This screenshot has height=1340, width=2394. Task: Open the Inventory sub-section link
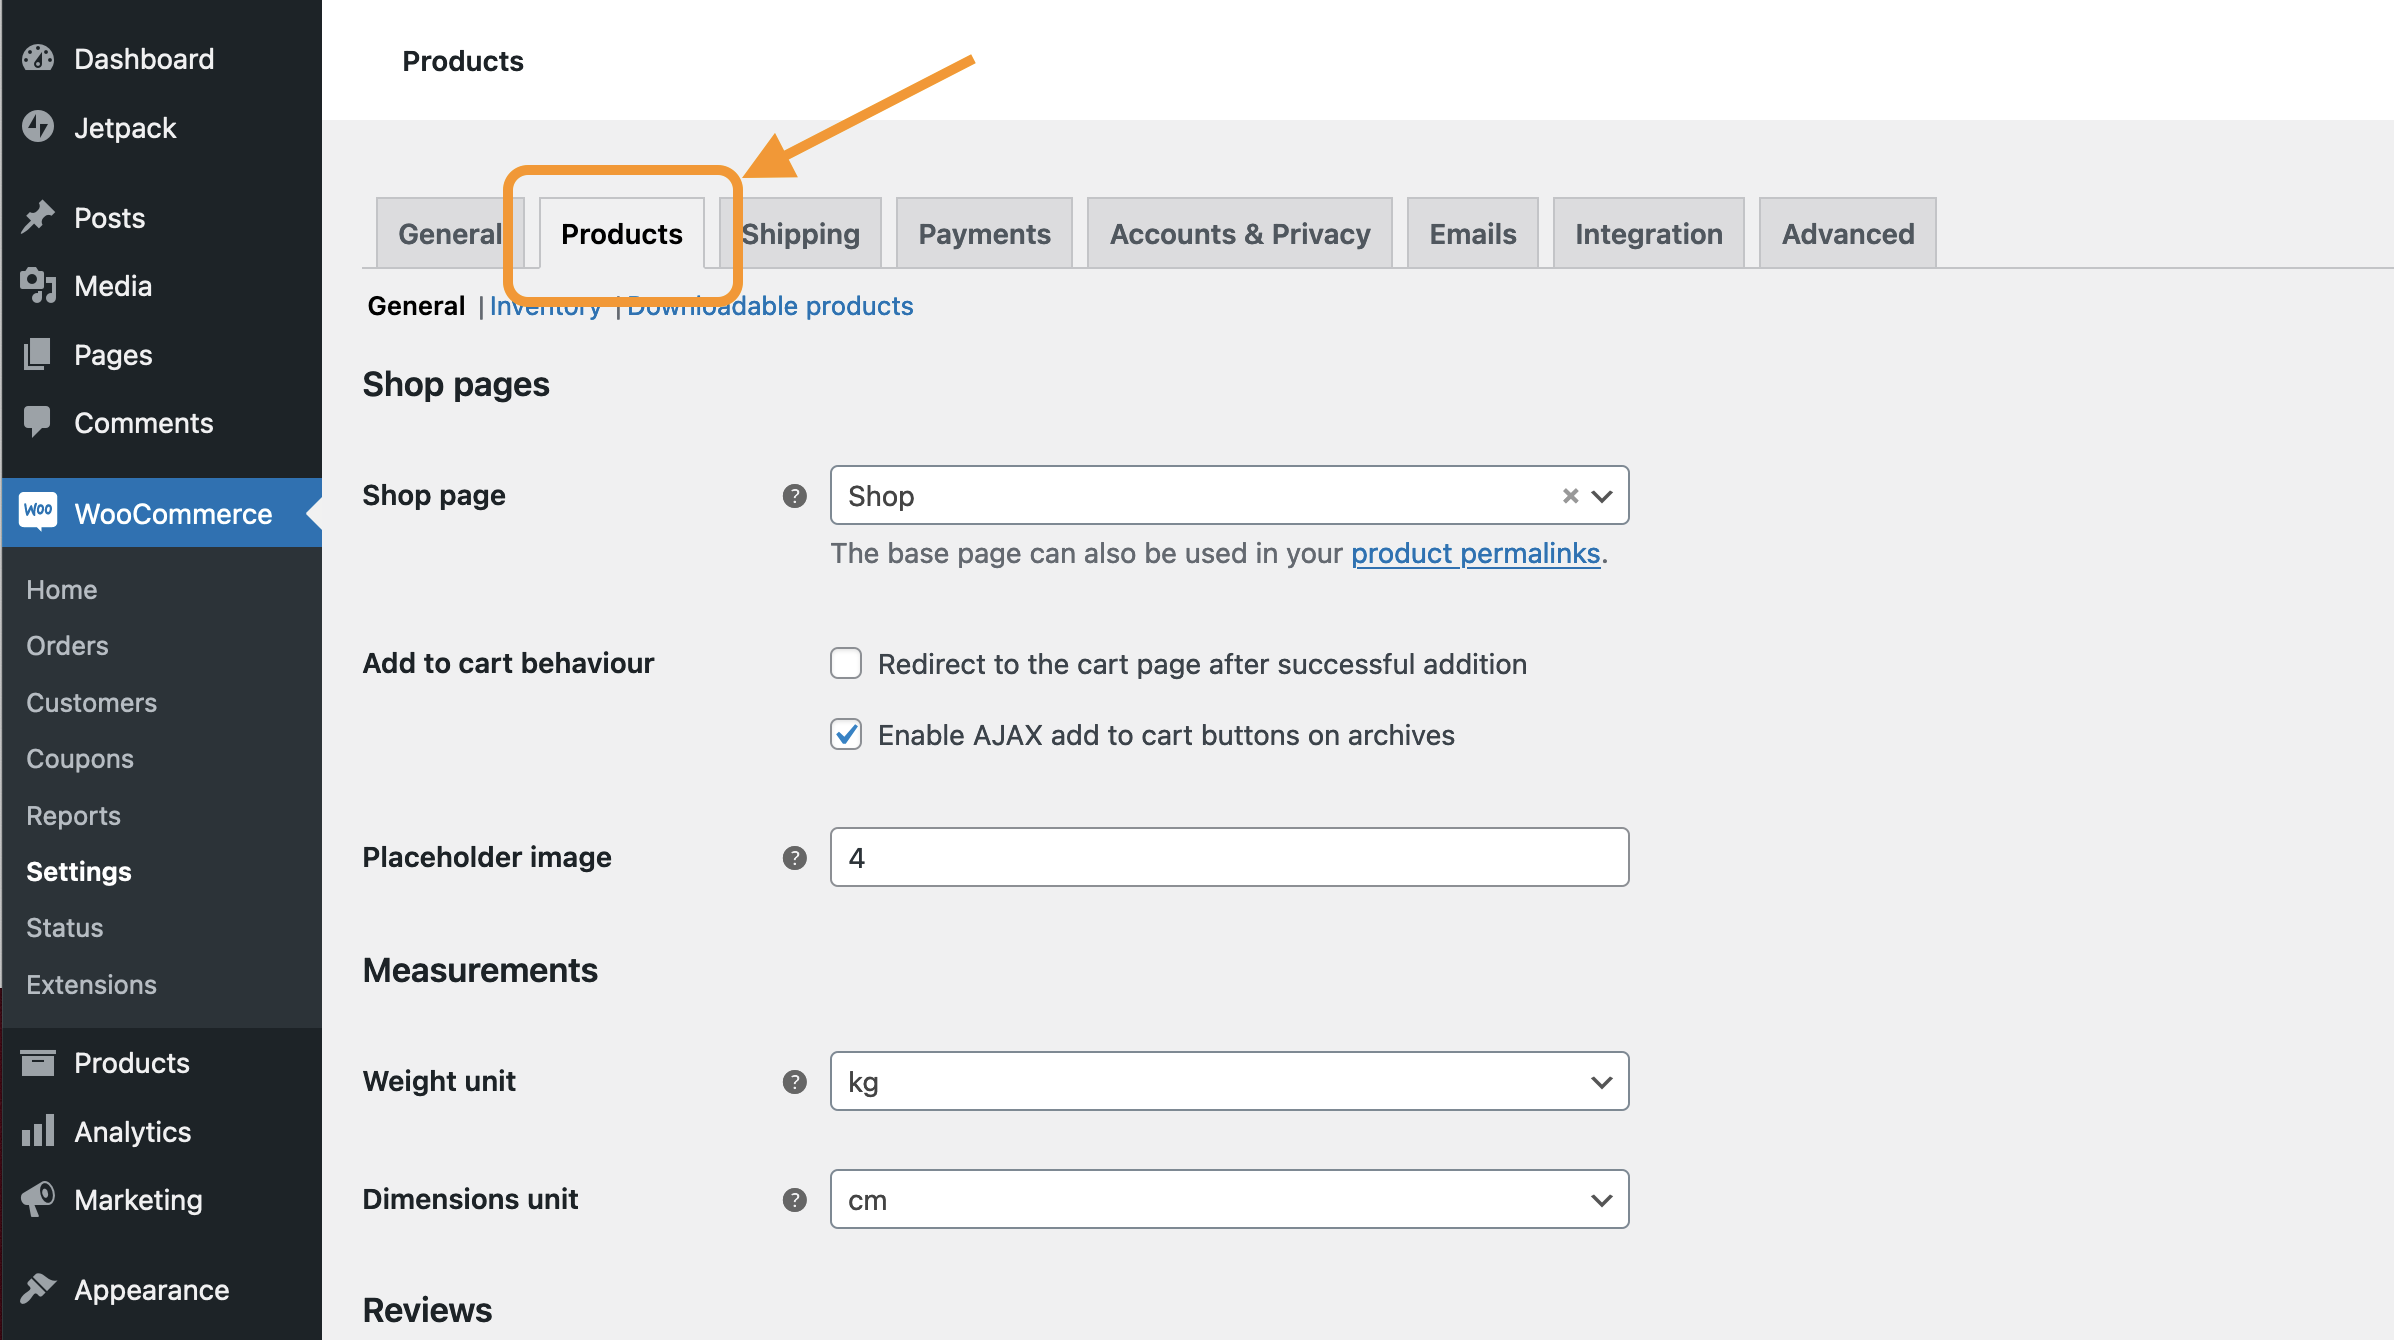(545, 306)
